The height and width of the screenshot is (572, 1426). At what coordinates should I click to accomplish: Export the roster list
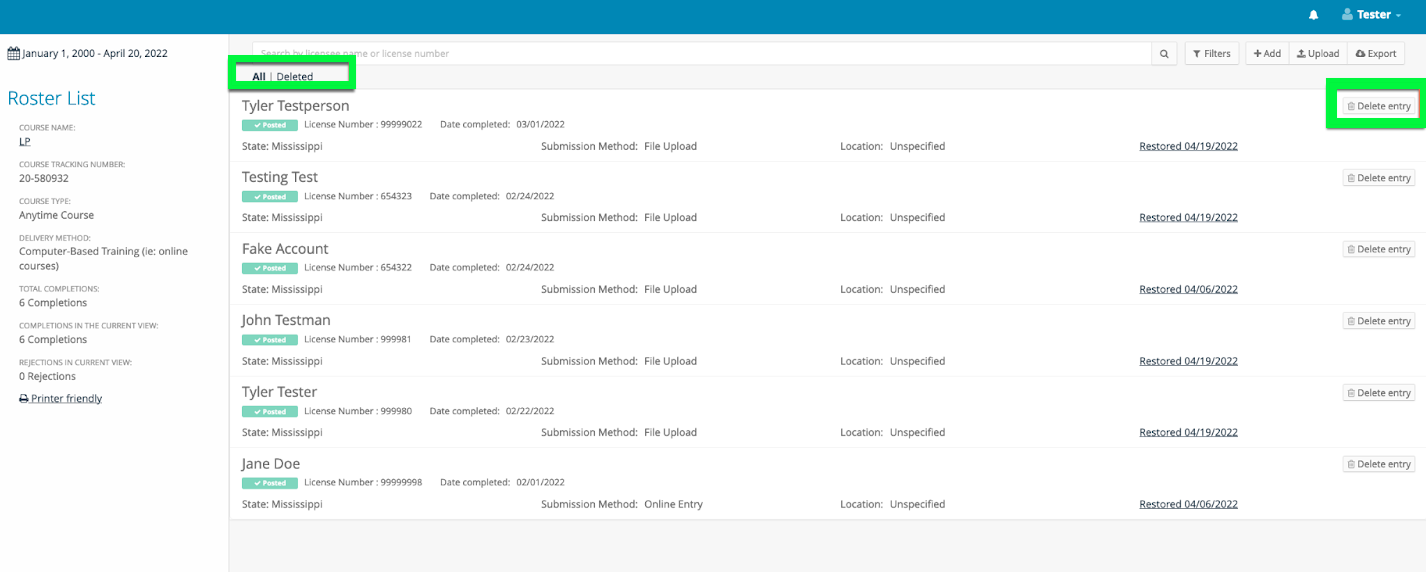click(1375, 54)
